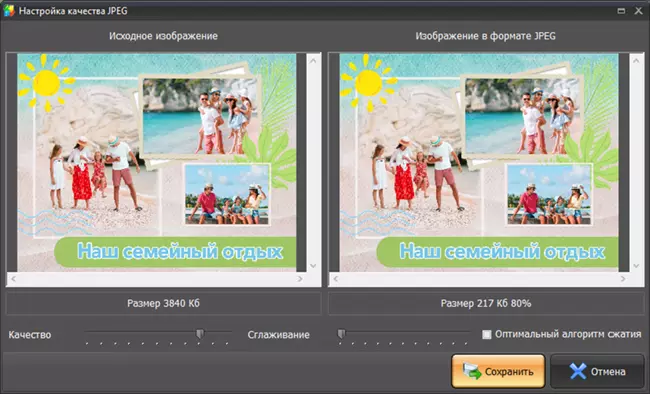Click the JPEG format preview picture
The image size is (650, 394).
[479, 163]
